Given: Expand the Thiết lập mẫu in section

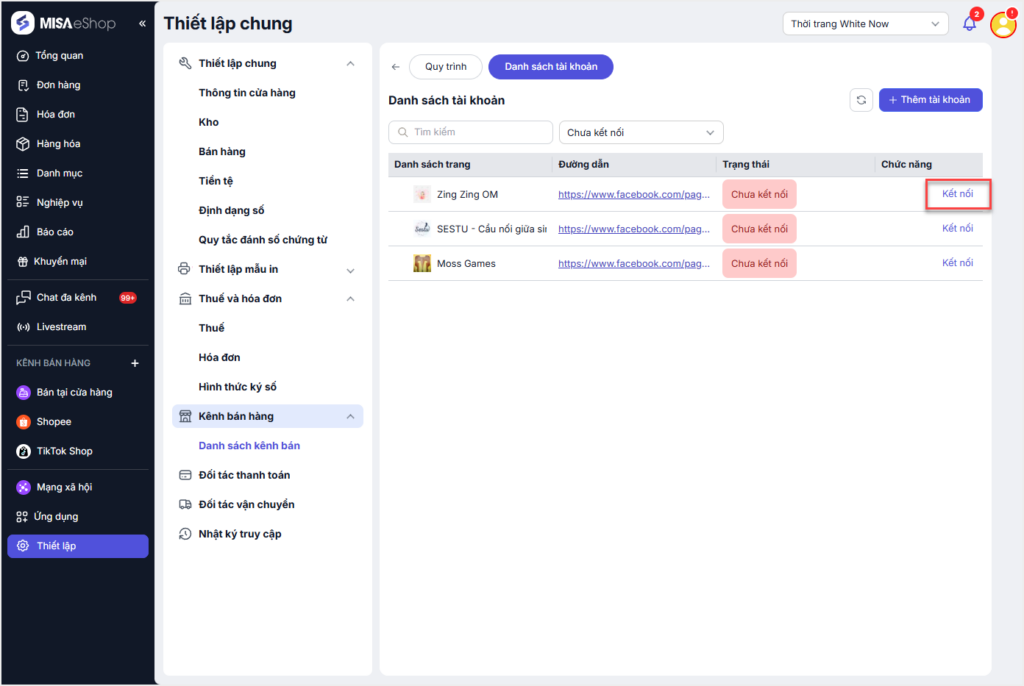Looking at the screenshot, I should [350, 270].
